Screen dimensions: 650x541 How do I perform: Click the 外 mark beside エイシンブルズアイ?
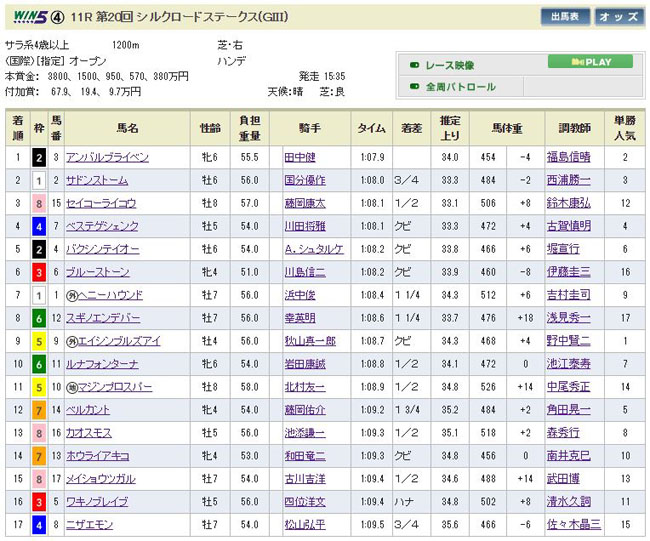(72, 341)
